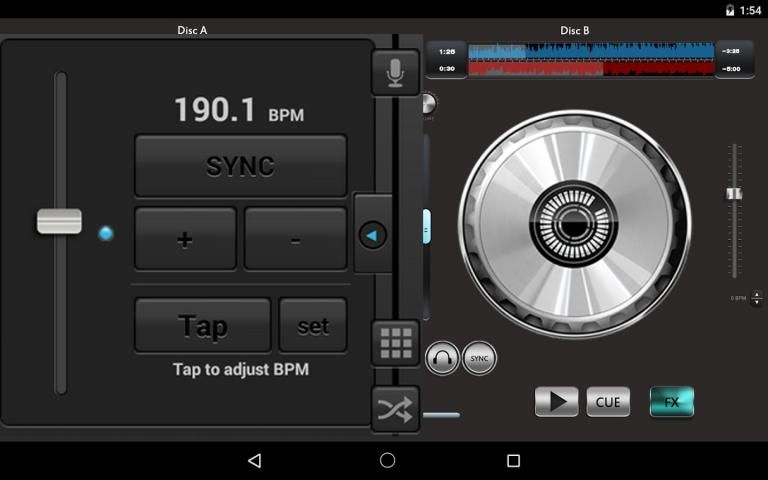The image size is (768, 480).
Task: Decrease BPM with the minus button
Action: pyautogui.click(x=295, y=239)
